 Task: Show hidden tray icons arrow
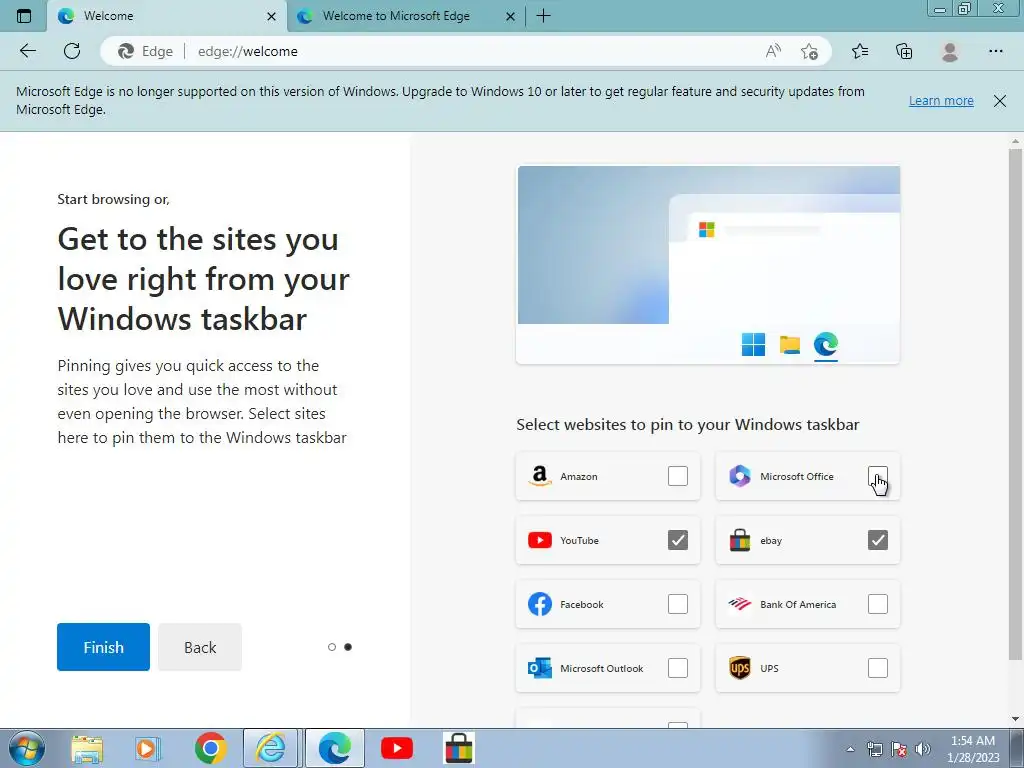point(850,749)
